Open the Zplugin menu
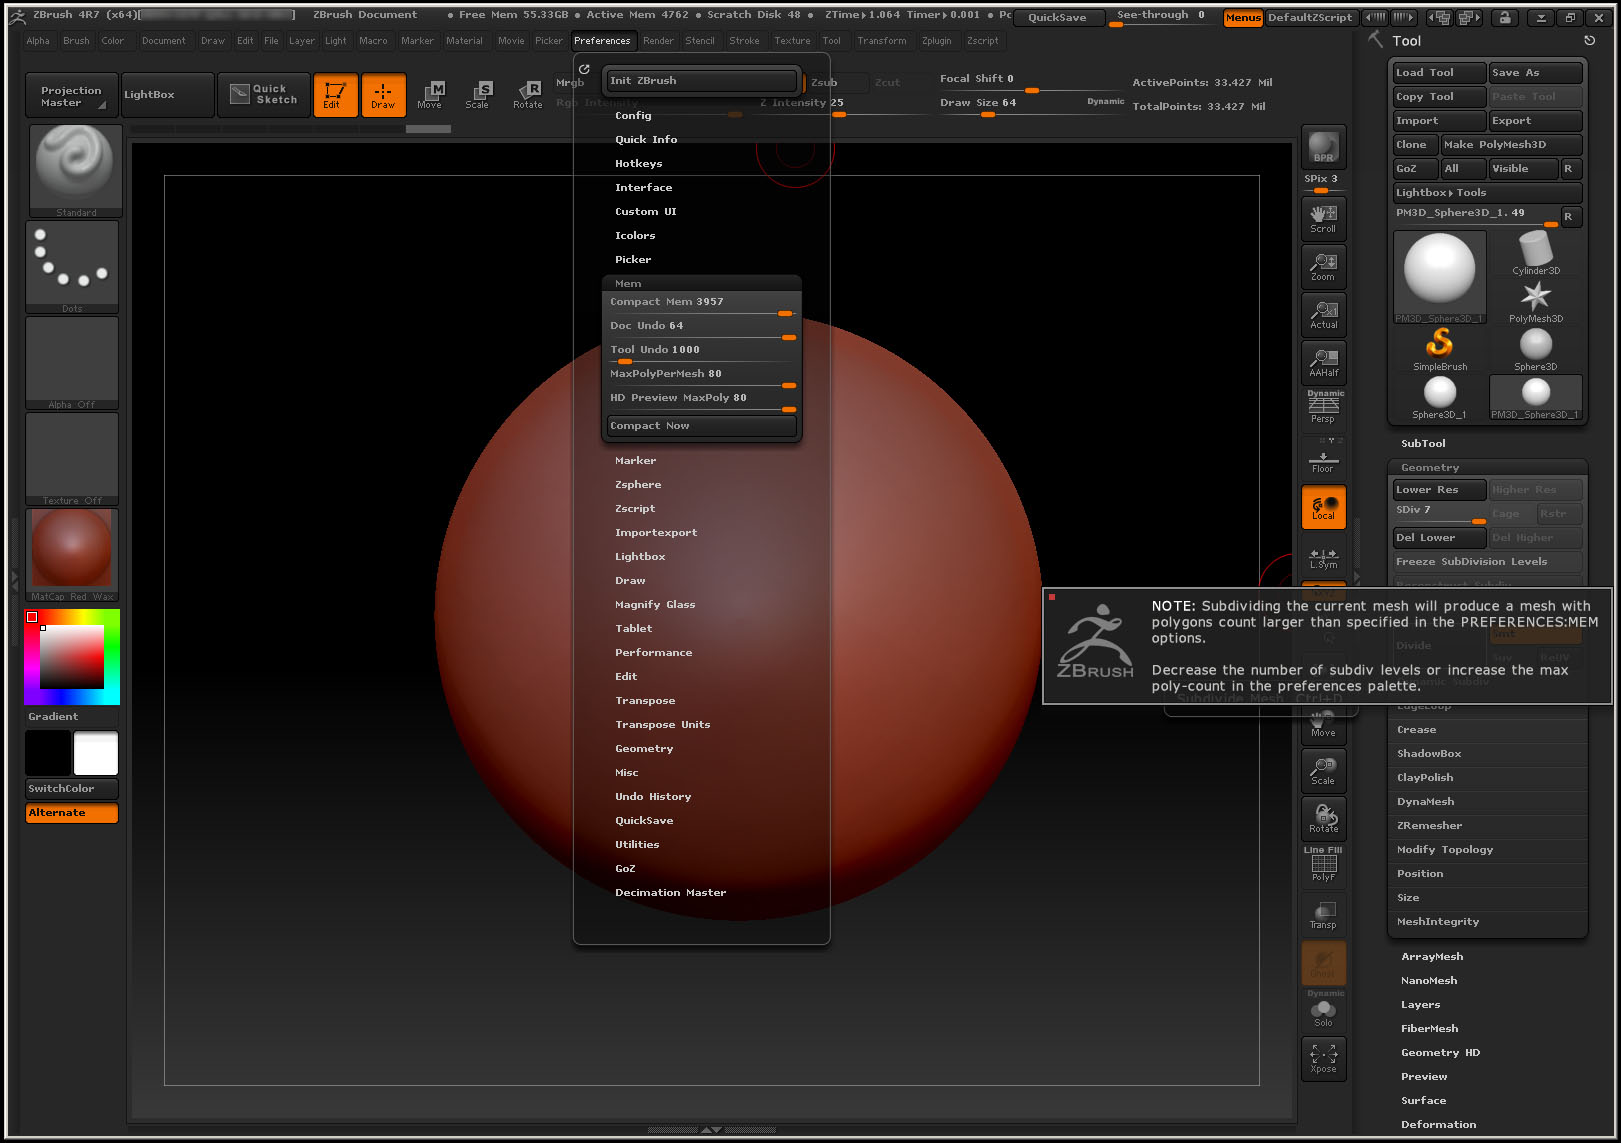Viewport: 1621px width, 1143px height. click(x=937, y=41)
